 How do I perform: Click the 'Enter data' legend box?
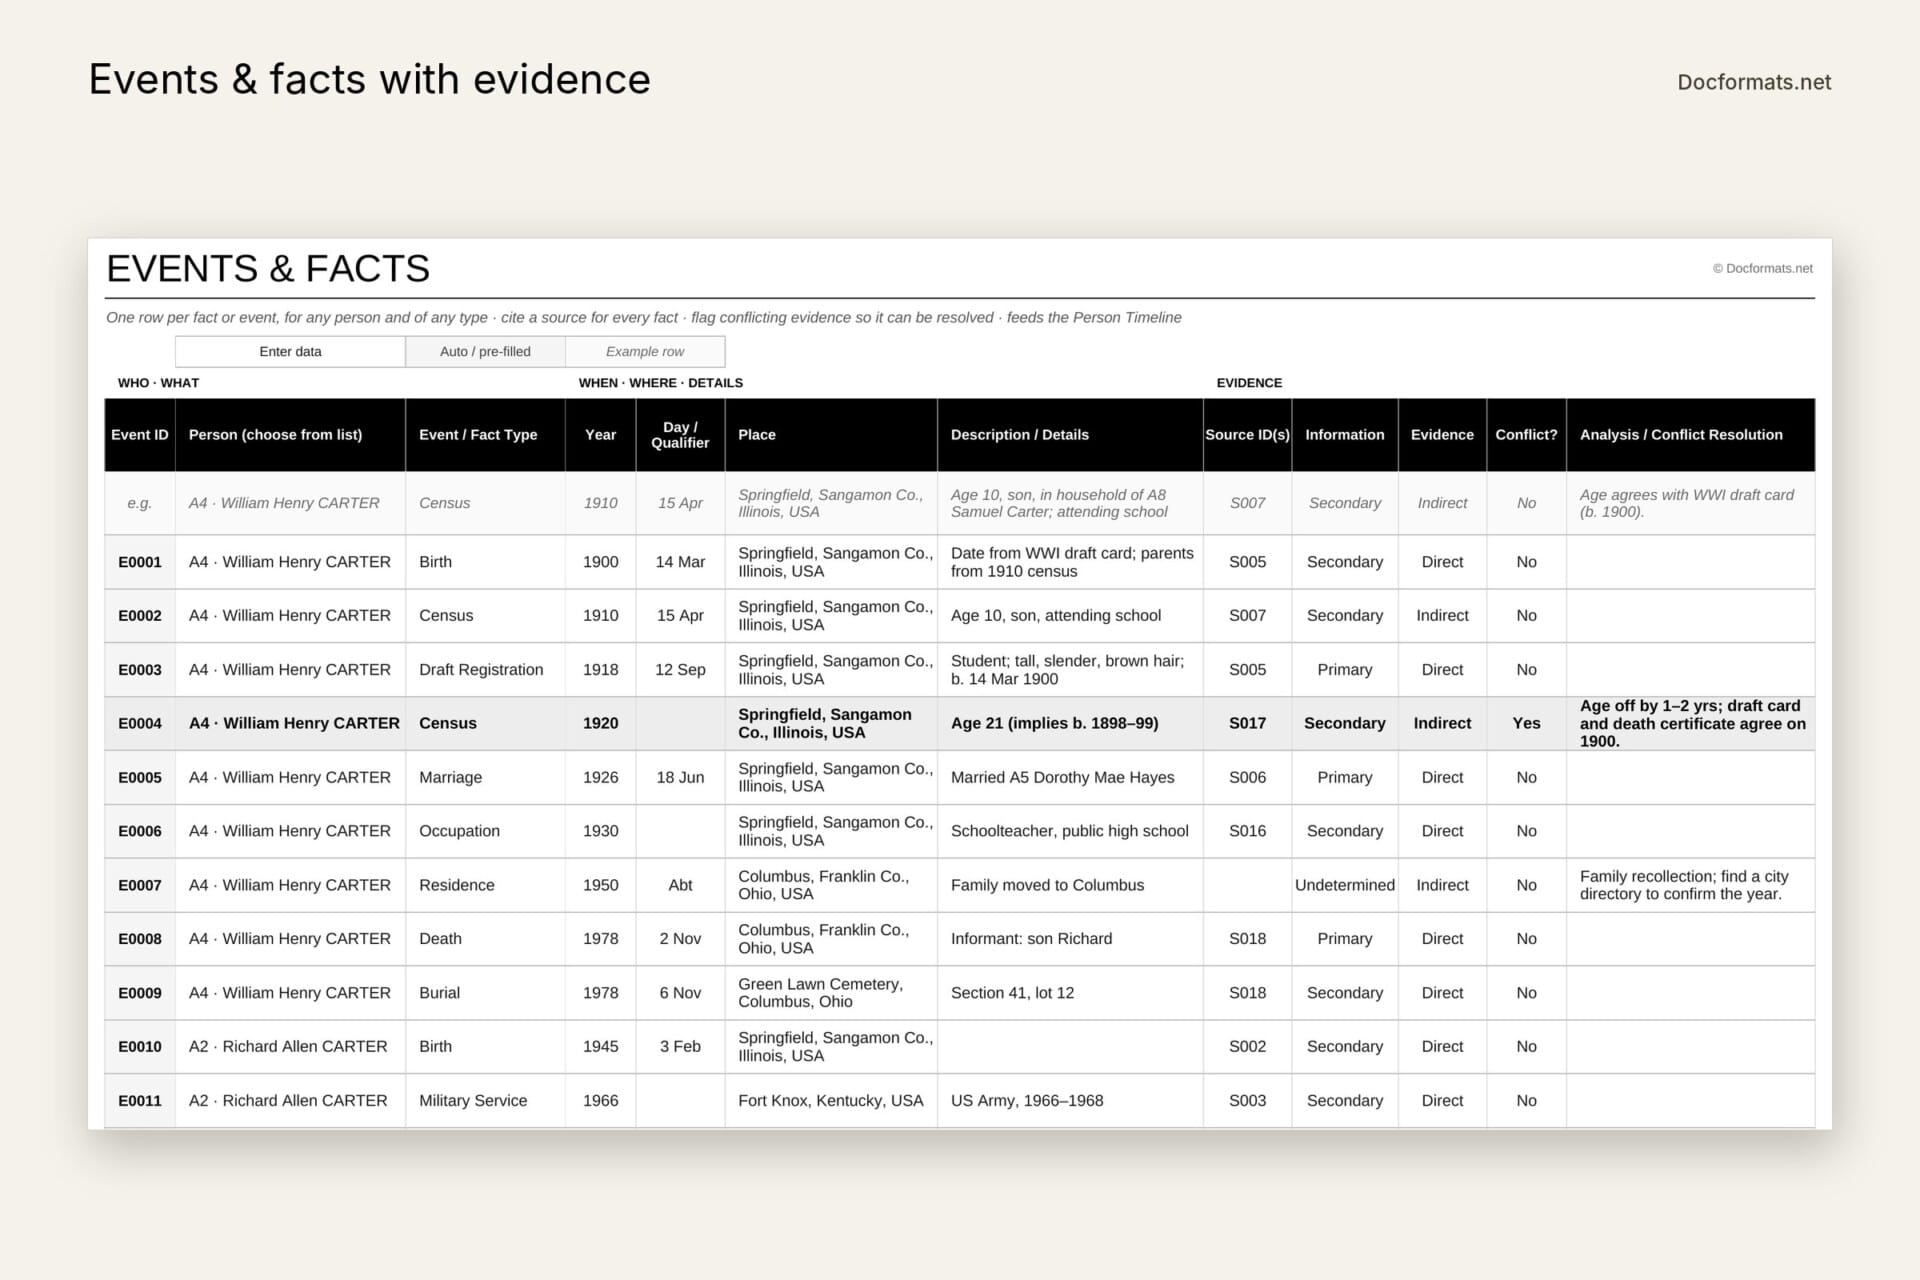[290, 351]
